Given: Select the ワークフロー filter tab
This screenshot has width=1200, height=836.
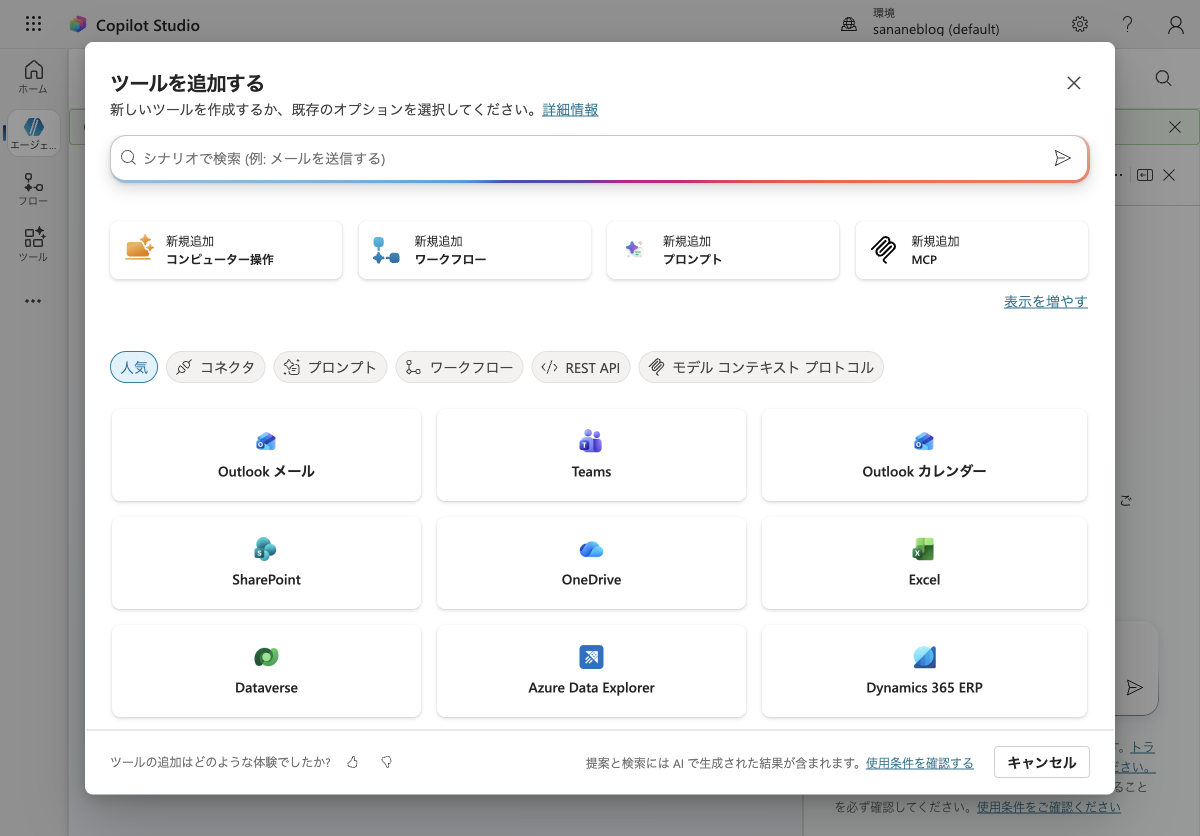Looking at the screenshot, I should coord(460,367).
